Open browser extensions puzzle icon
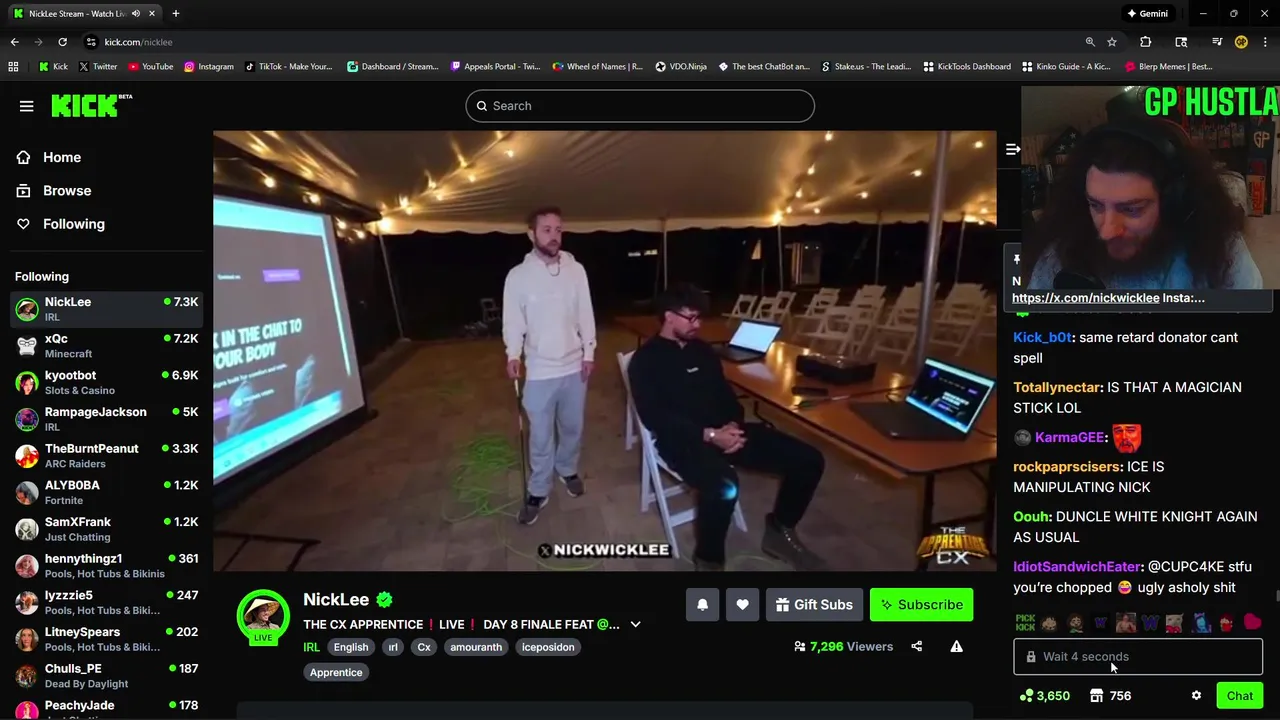 pos(1146,42)
